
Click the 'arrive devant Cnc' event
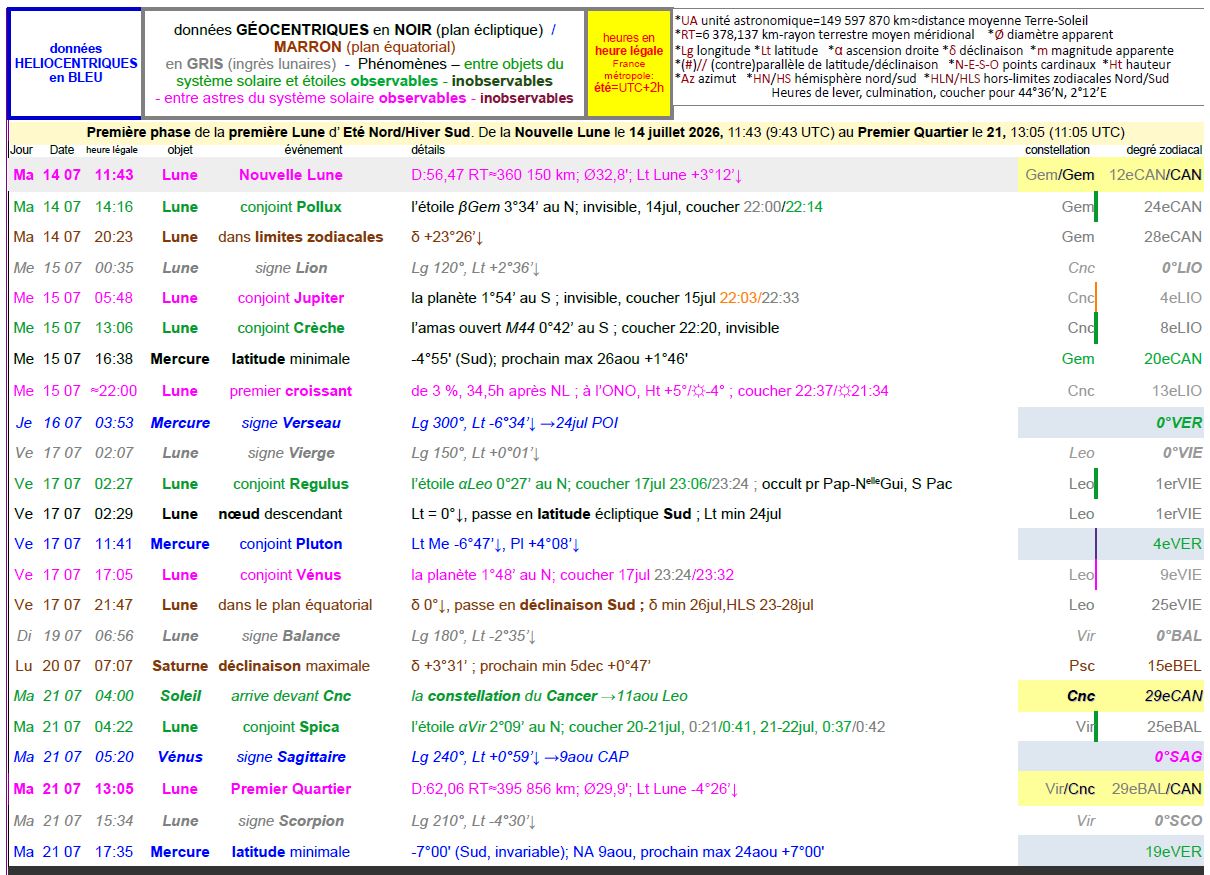coord(290,696)
